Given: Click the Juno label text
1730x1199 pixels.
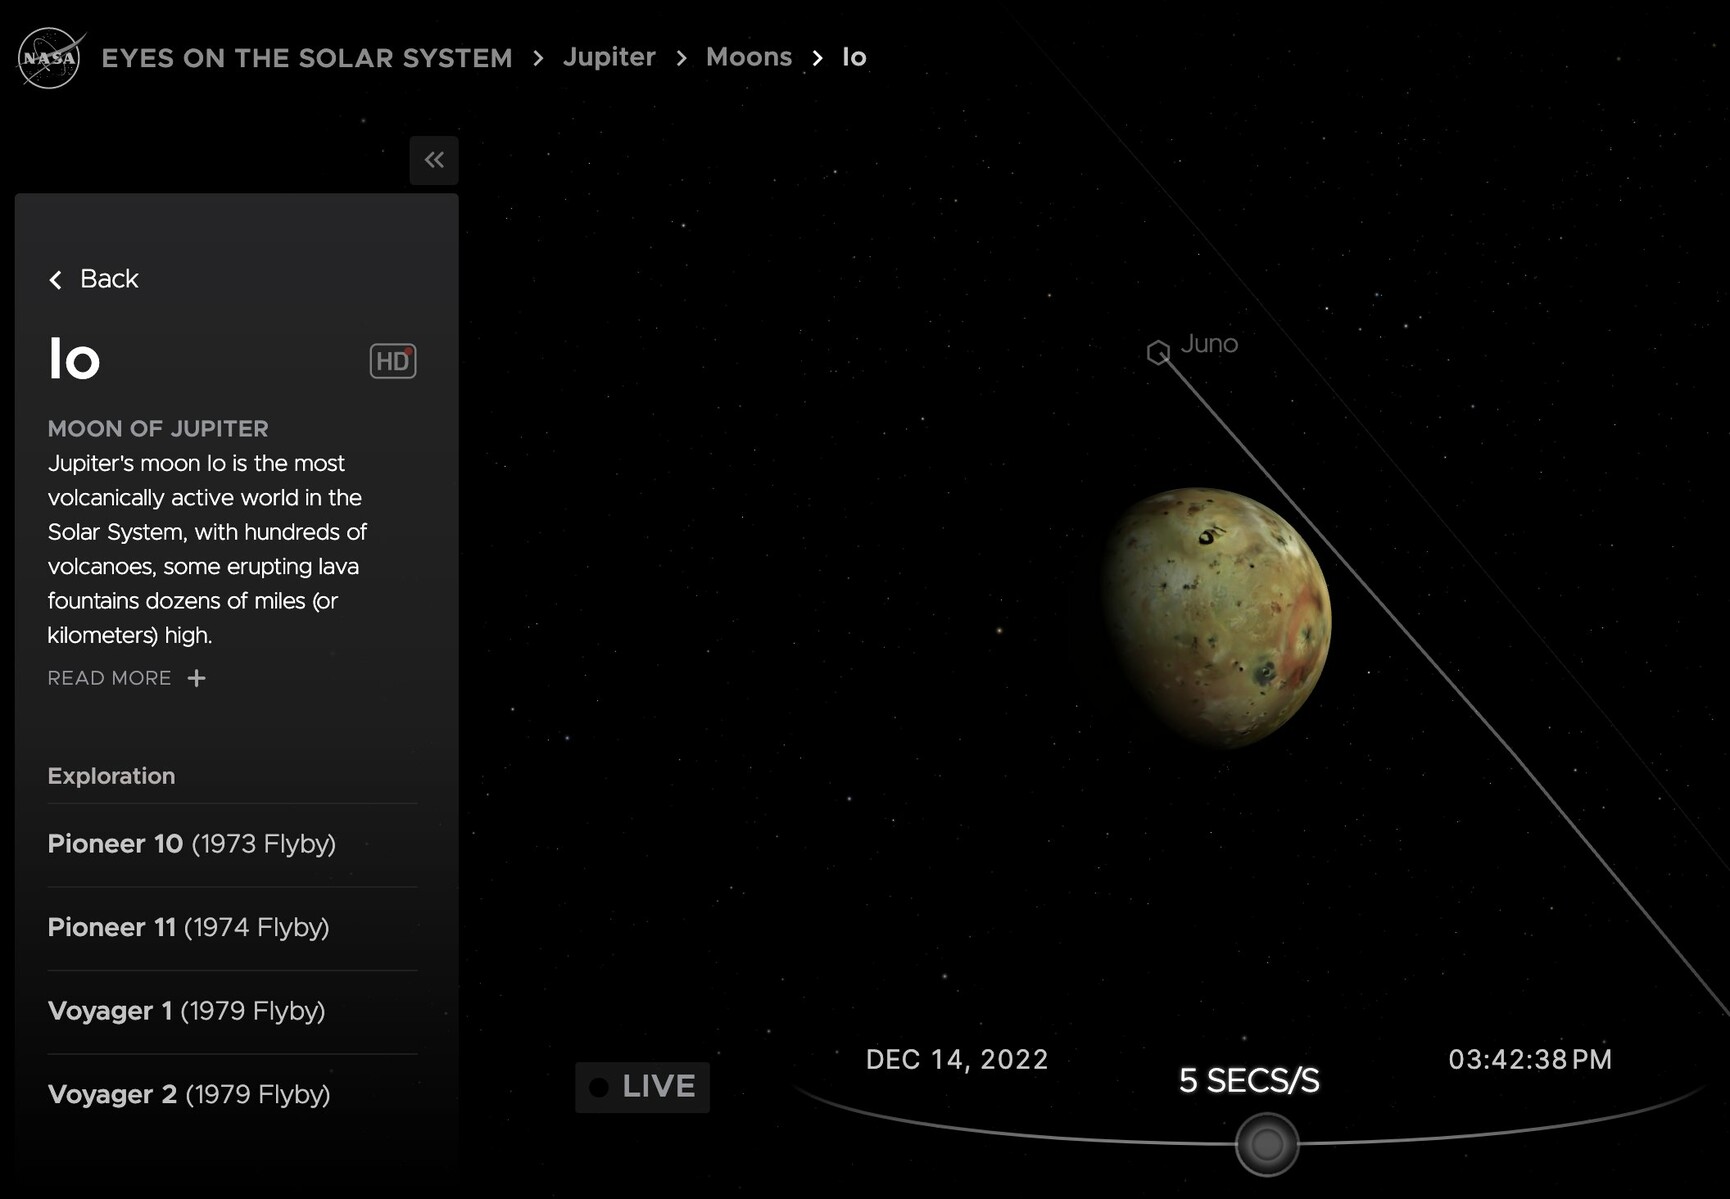Looking at the screenshot, I should (1209, 344).
